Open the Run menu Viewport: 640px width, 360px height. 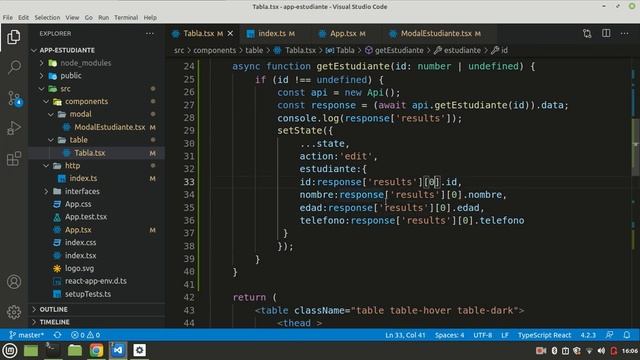(104, 18)
